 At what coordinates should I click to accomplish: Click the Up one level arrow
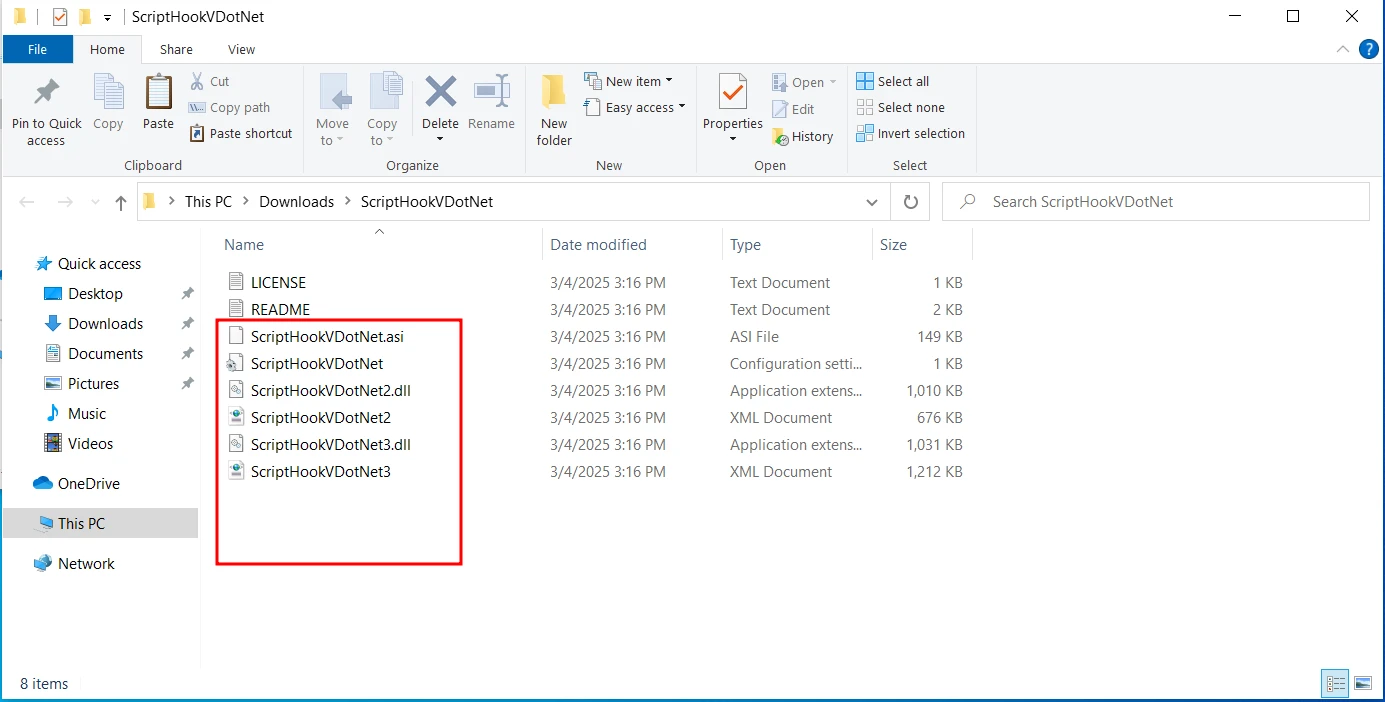[121, 202]
